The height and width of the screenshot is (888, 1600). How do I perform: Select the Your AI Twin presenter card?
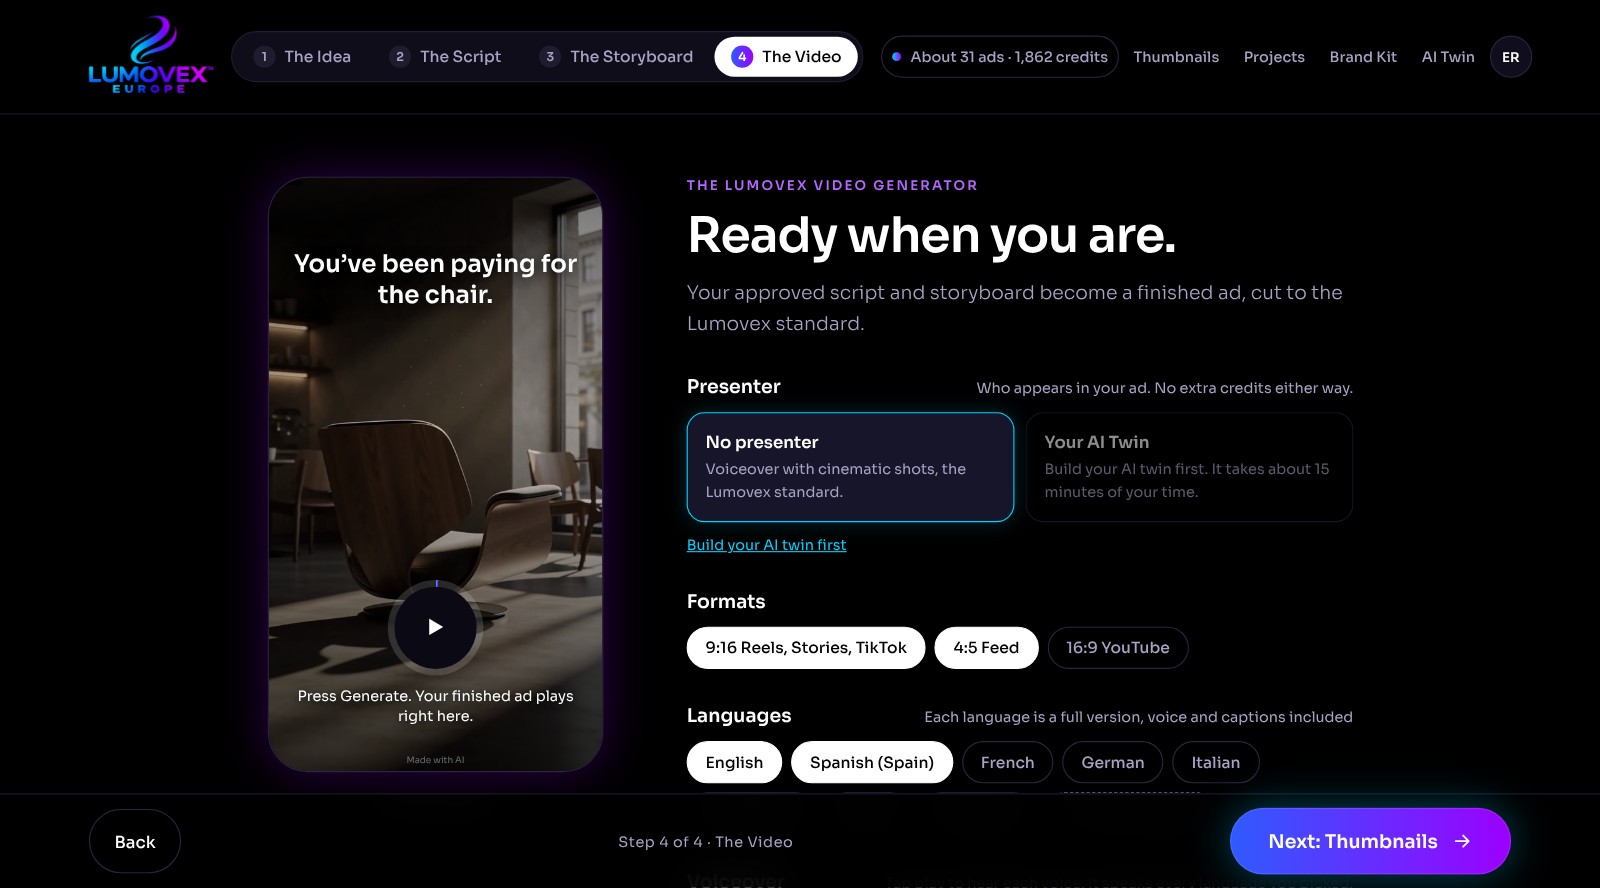[1189, 467]
